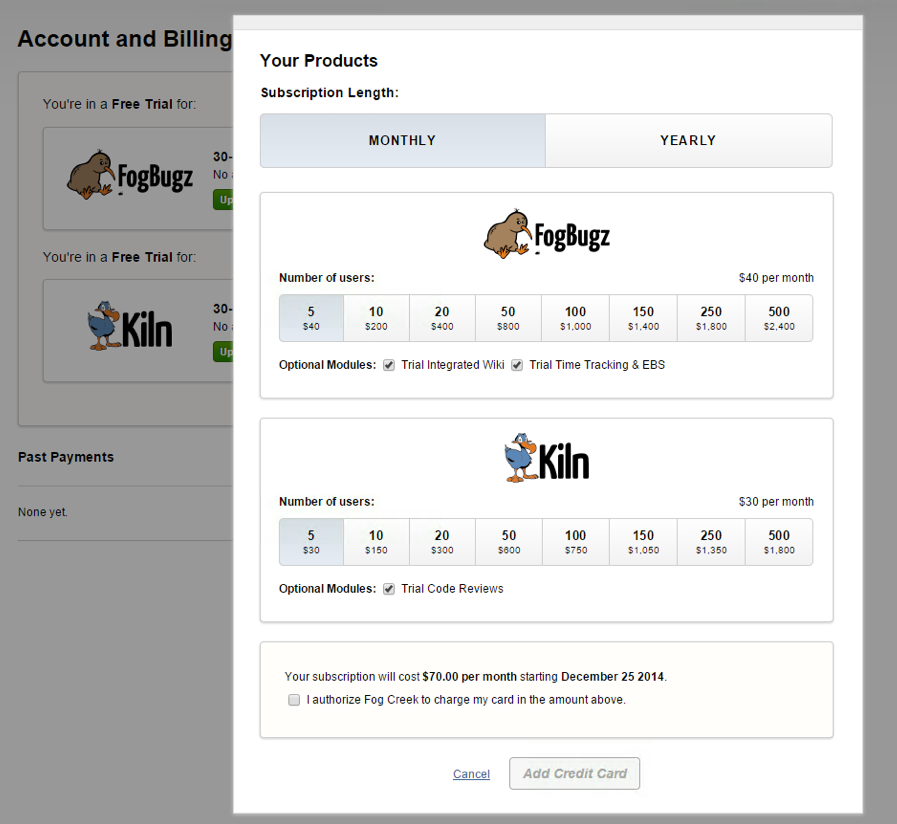
Task: Click the 'Account and Billing' page title
Action: 125,39
